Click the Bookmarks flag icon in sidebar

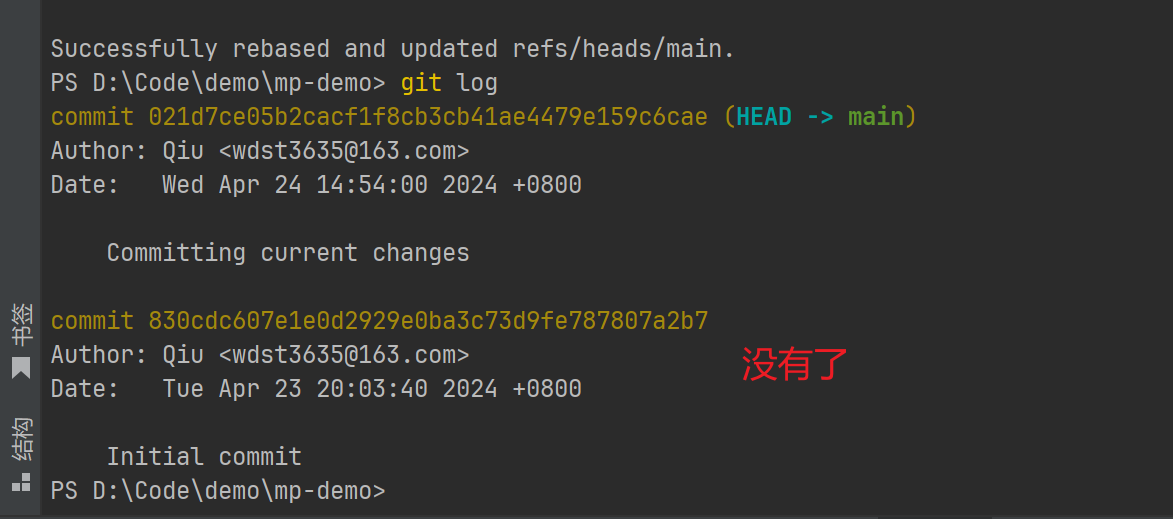21,368
